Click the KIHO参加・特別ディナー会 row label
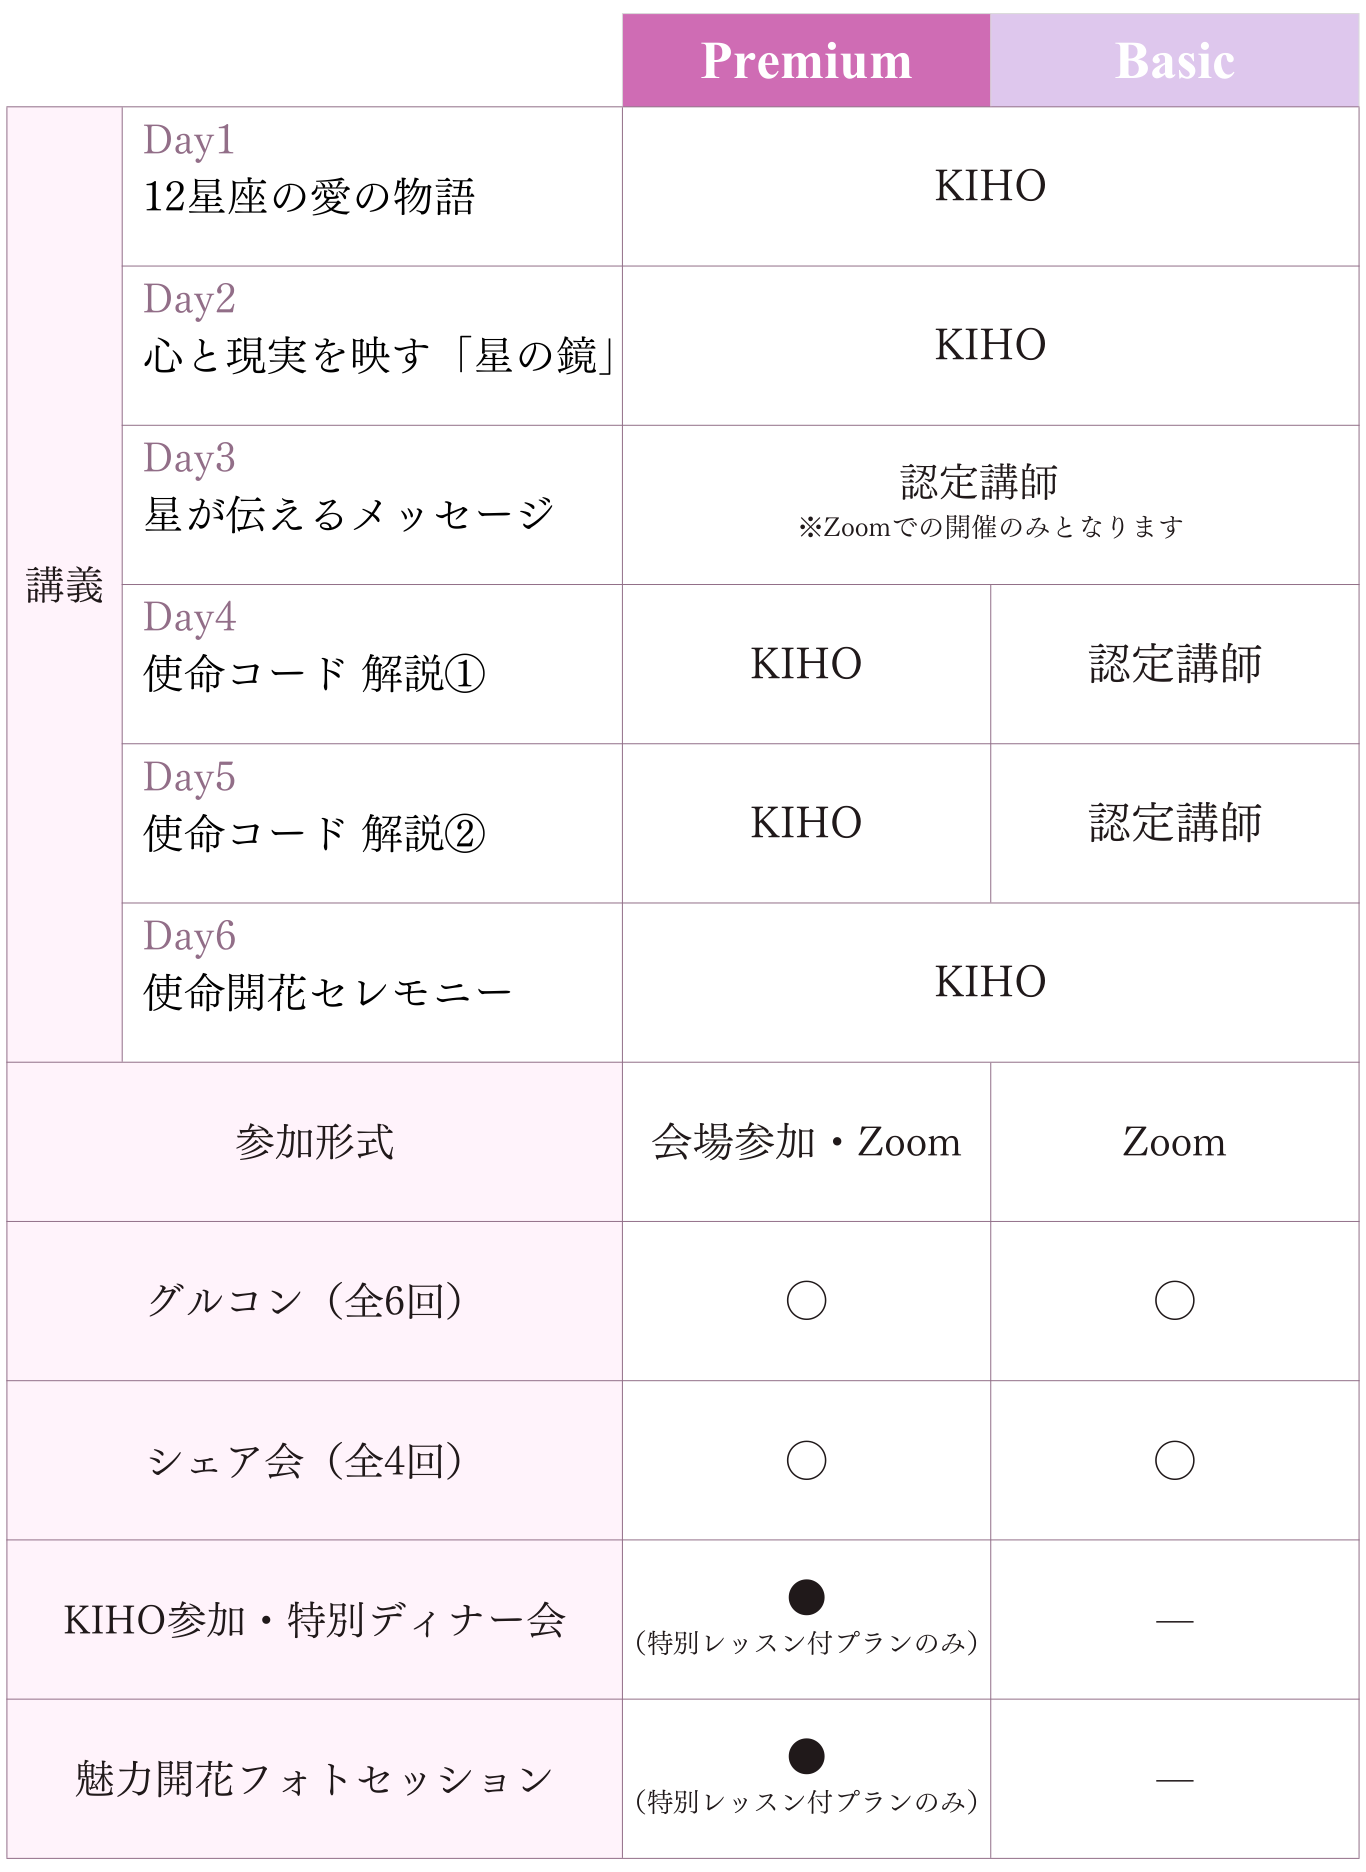The image size is (1366, 1872). pyautogui.click(x=314, y=1620)
